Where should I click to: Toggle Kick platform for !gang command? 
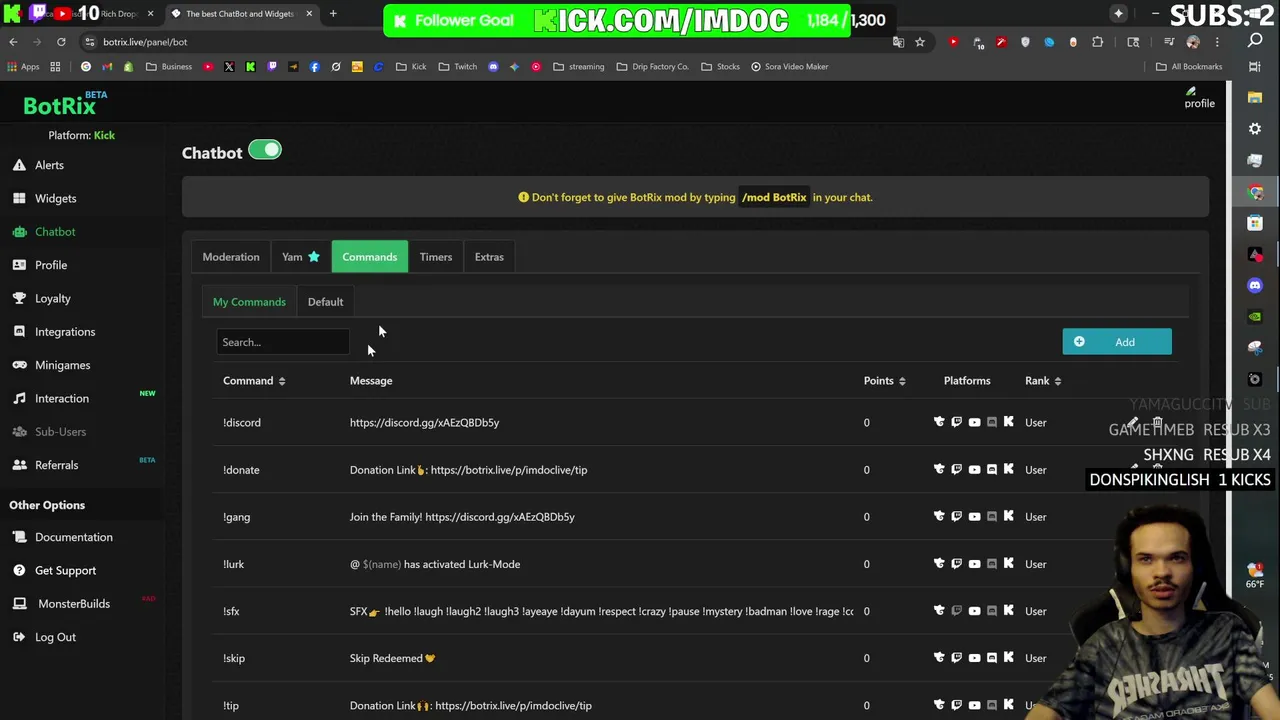pos(1008,516)
